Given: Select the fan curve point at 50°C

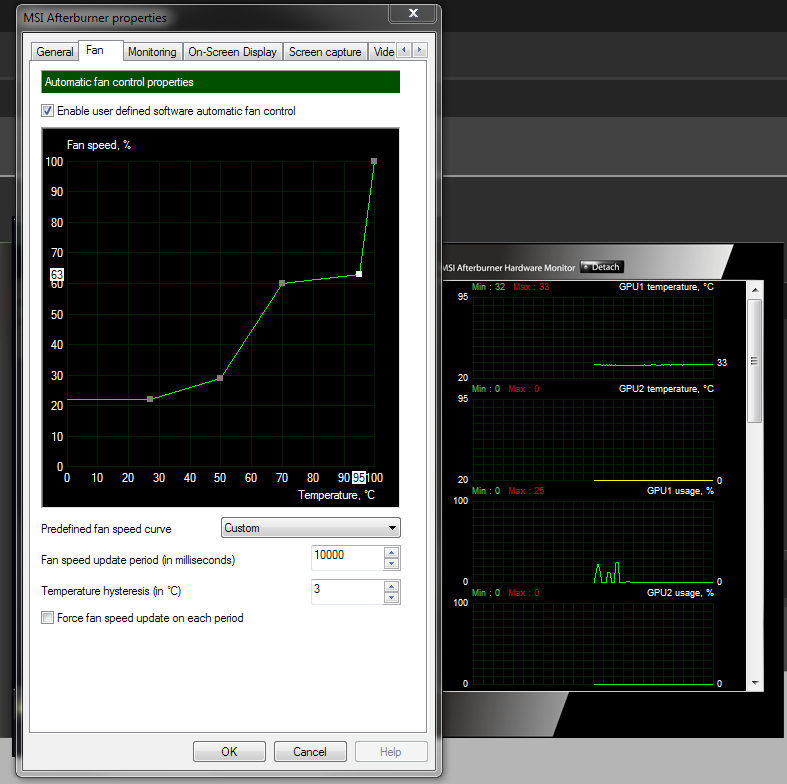Looking at the screenshot, I should pos(220,378).
